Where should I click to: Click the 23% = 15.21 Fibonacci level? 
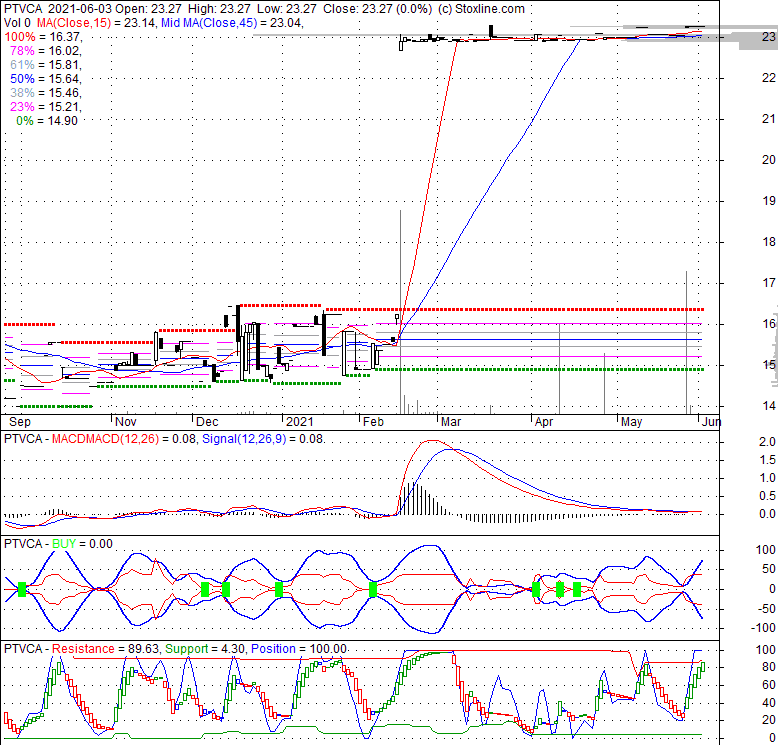point(45,106)
